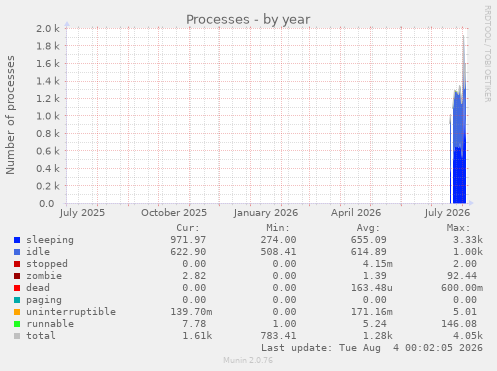Click the 'Processes - by year' graph title
Screen dimensions: 497x371
[x=248, y=20]
